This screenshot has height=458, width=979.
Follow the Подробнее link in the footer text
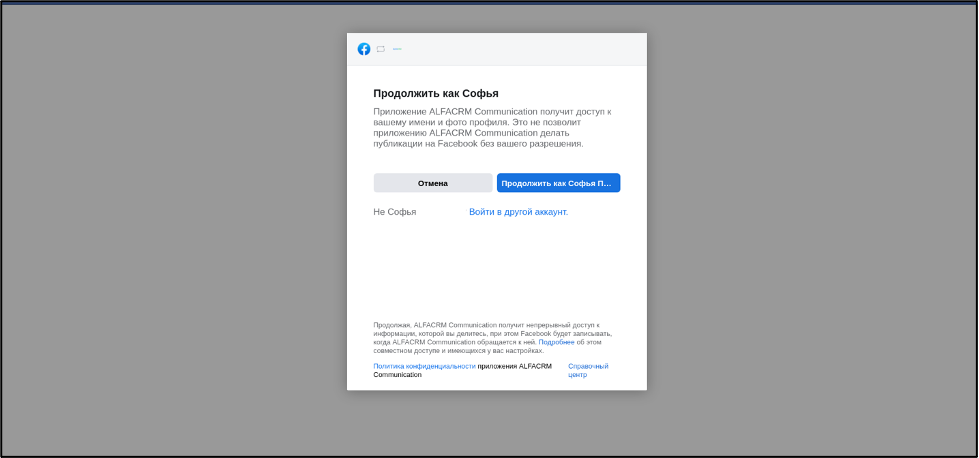click(x=556, y=342)
